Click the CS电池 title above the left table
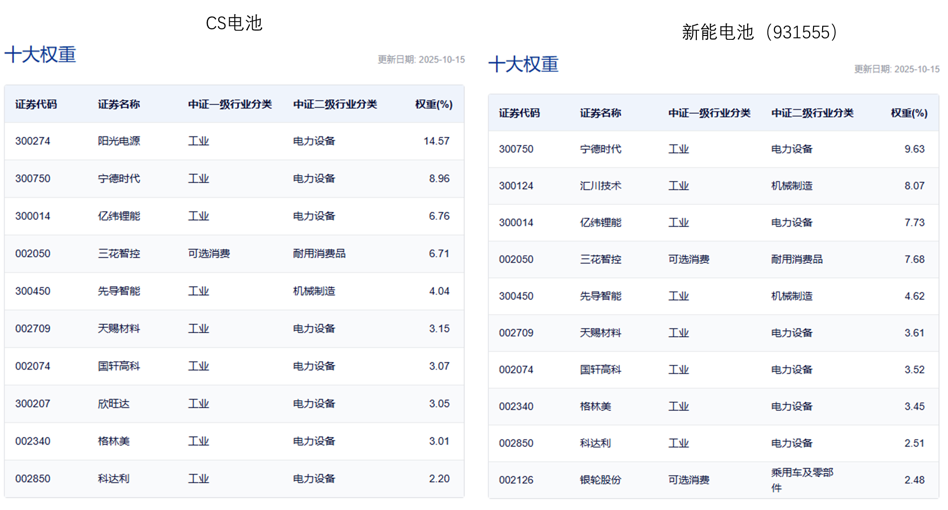This screenshot has width=948, height=510. 234,22
